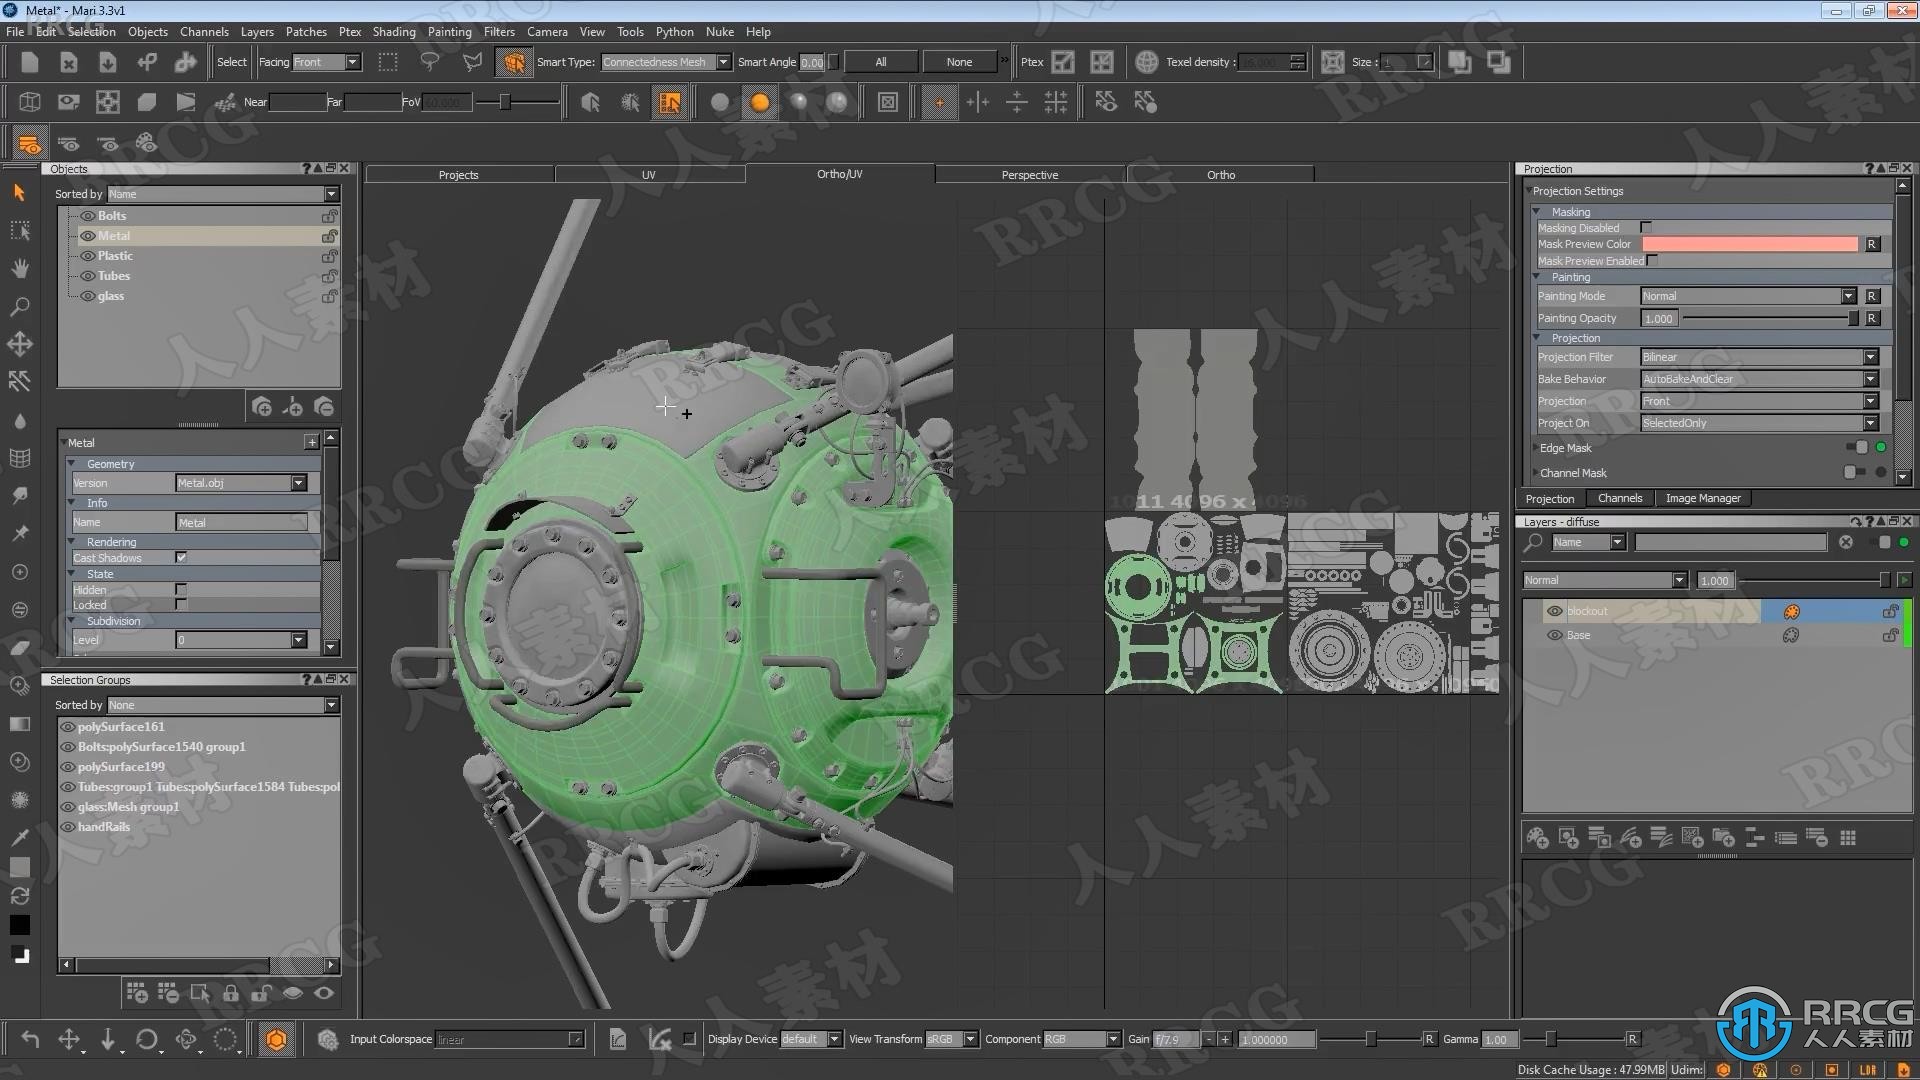Open the Painting menu in the menu bar

click(447, 30)
